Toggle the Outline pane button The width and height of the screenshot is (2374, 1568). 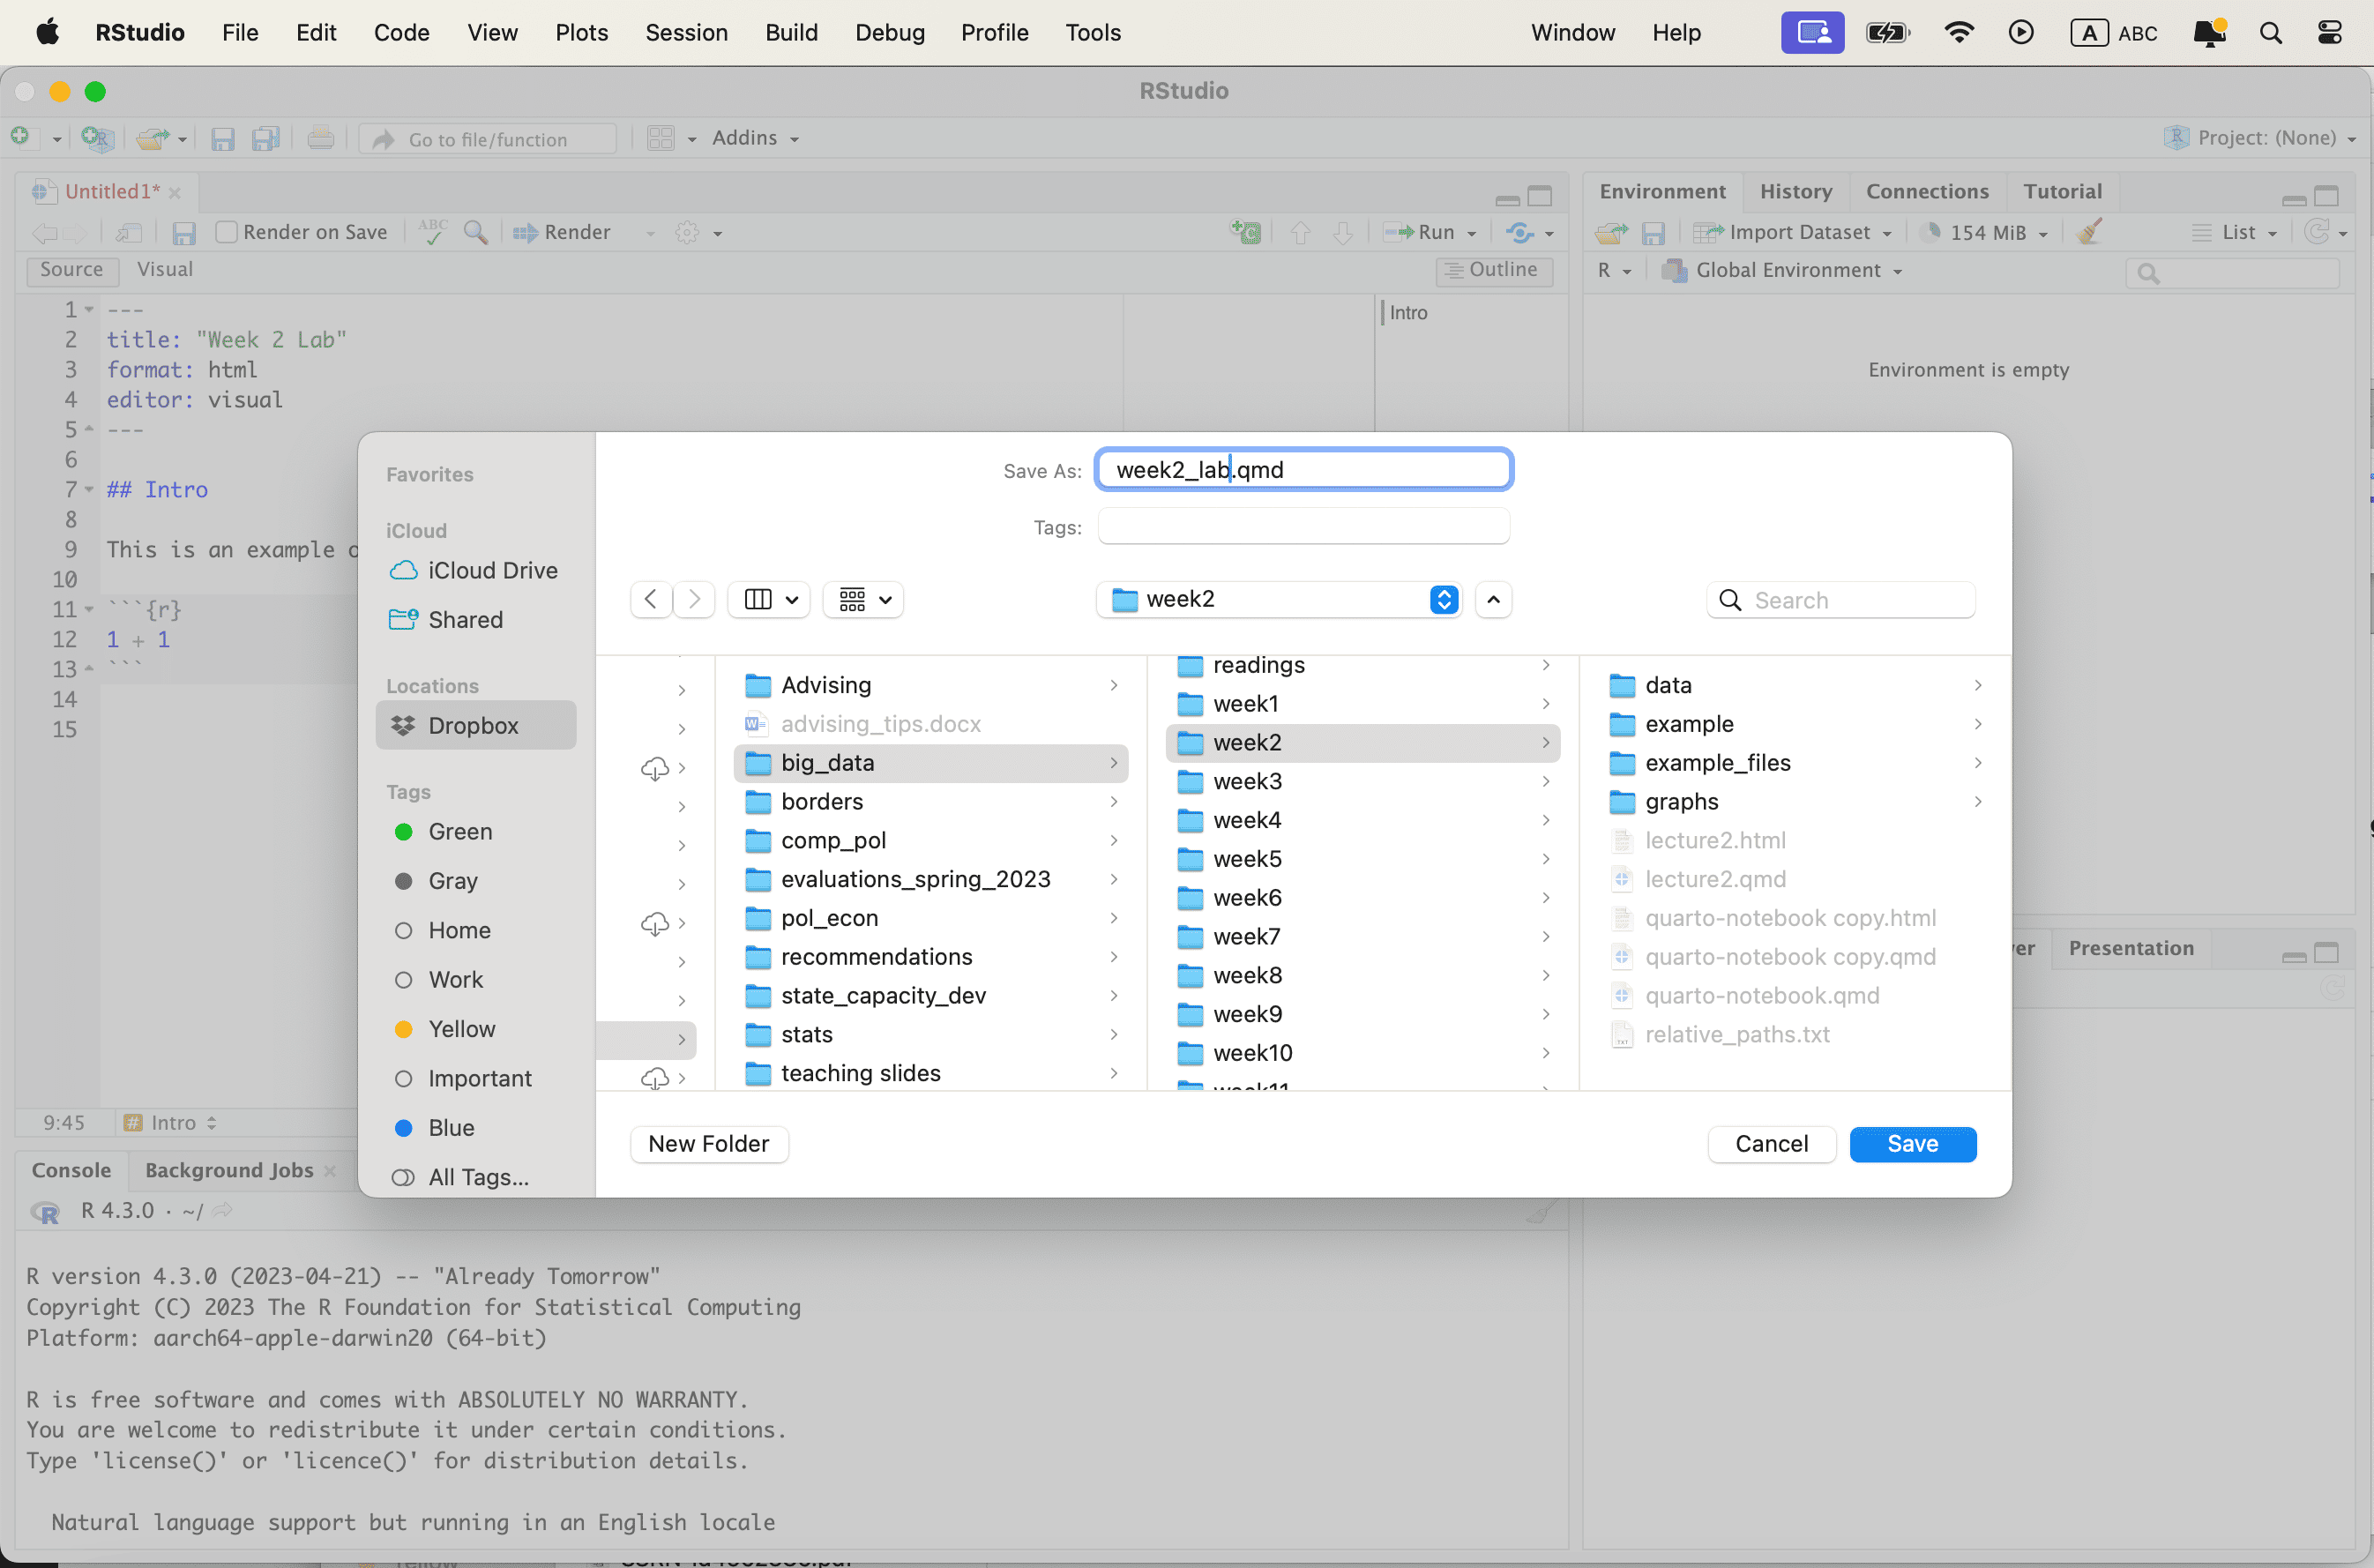coord(1492,269)
